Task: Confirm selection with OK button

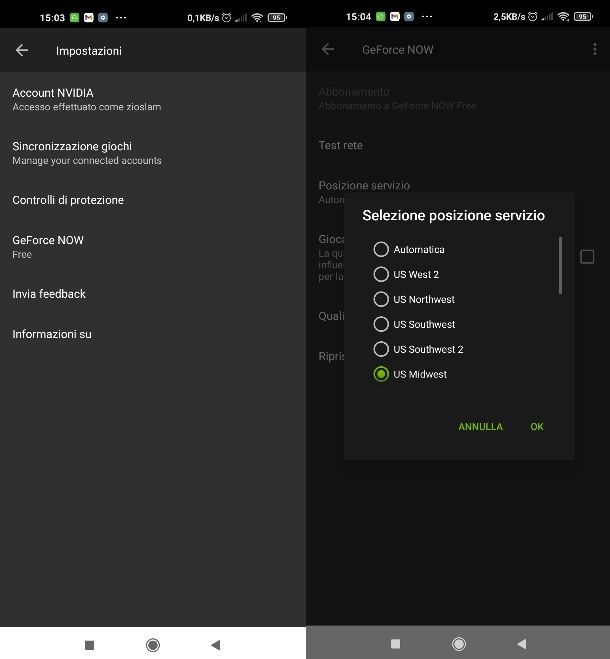Action: 537,427
